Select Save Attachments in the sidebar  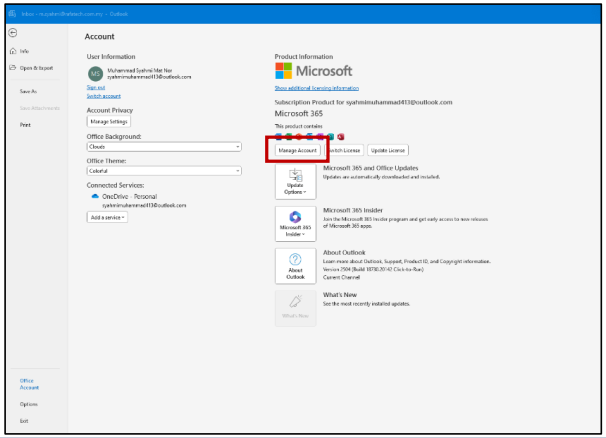(x=40, y=108)
